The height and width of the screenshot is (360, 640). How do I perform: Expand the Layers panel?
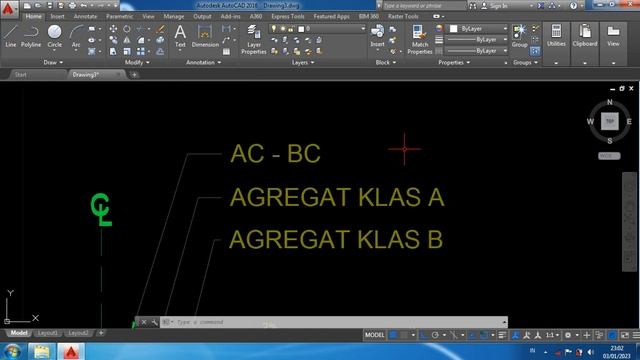pos(303,62)
